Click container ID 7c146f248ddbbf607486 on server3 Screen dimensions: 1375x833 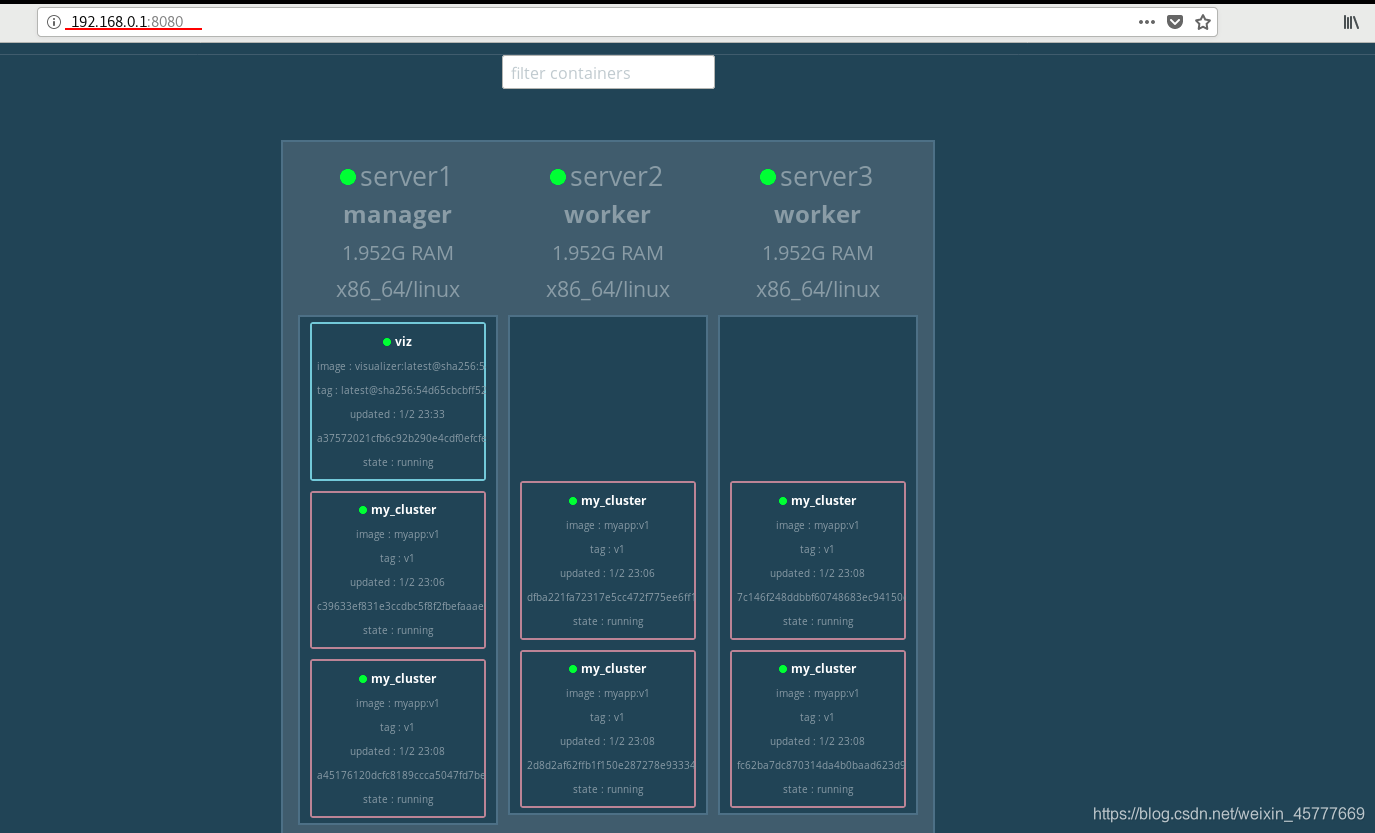pos(821,598)
